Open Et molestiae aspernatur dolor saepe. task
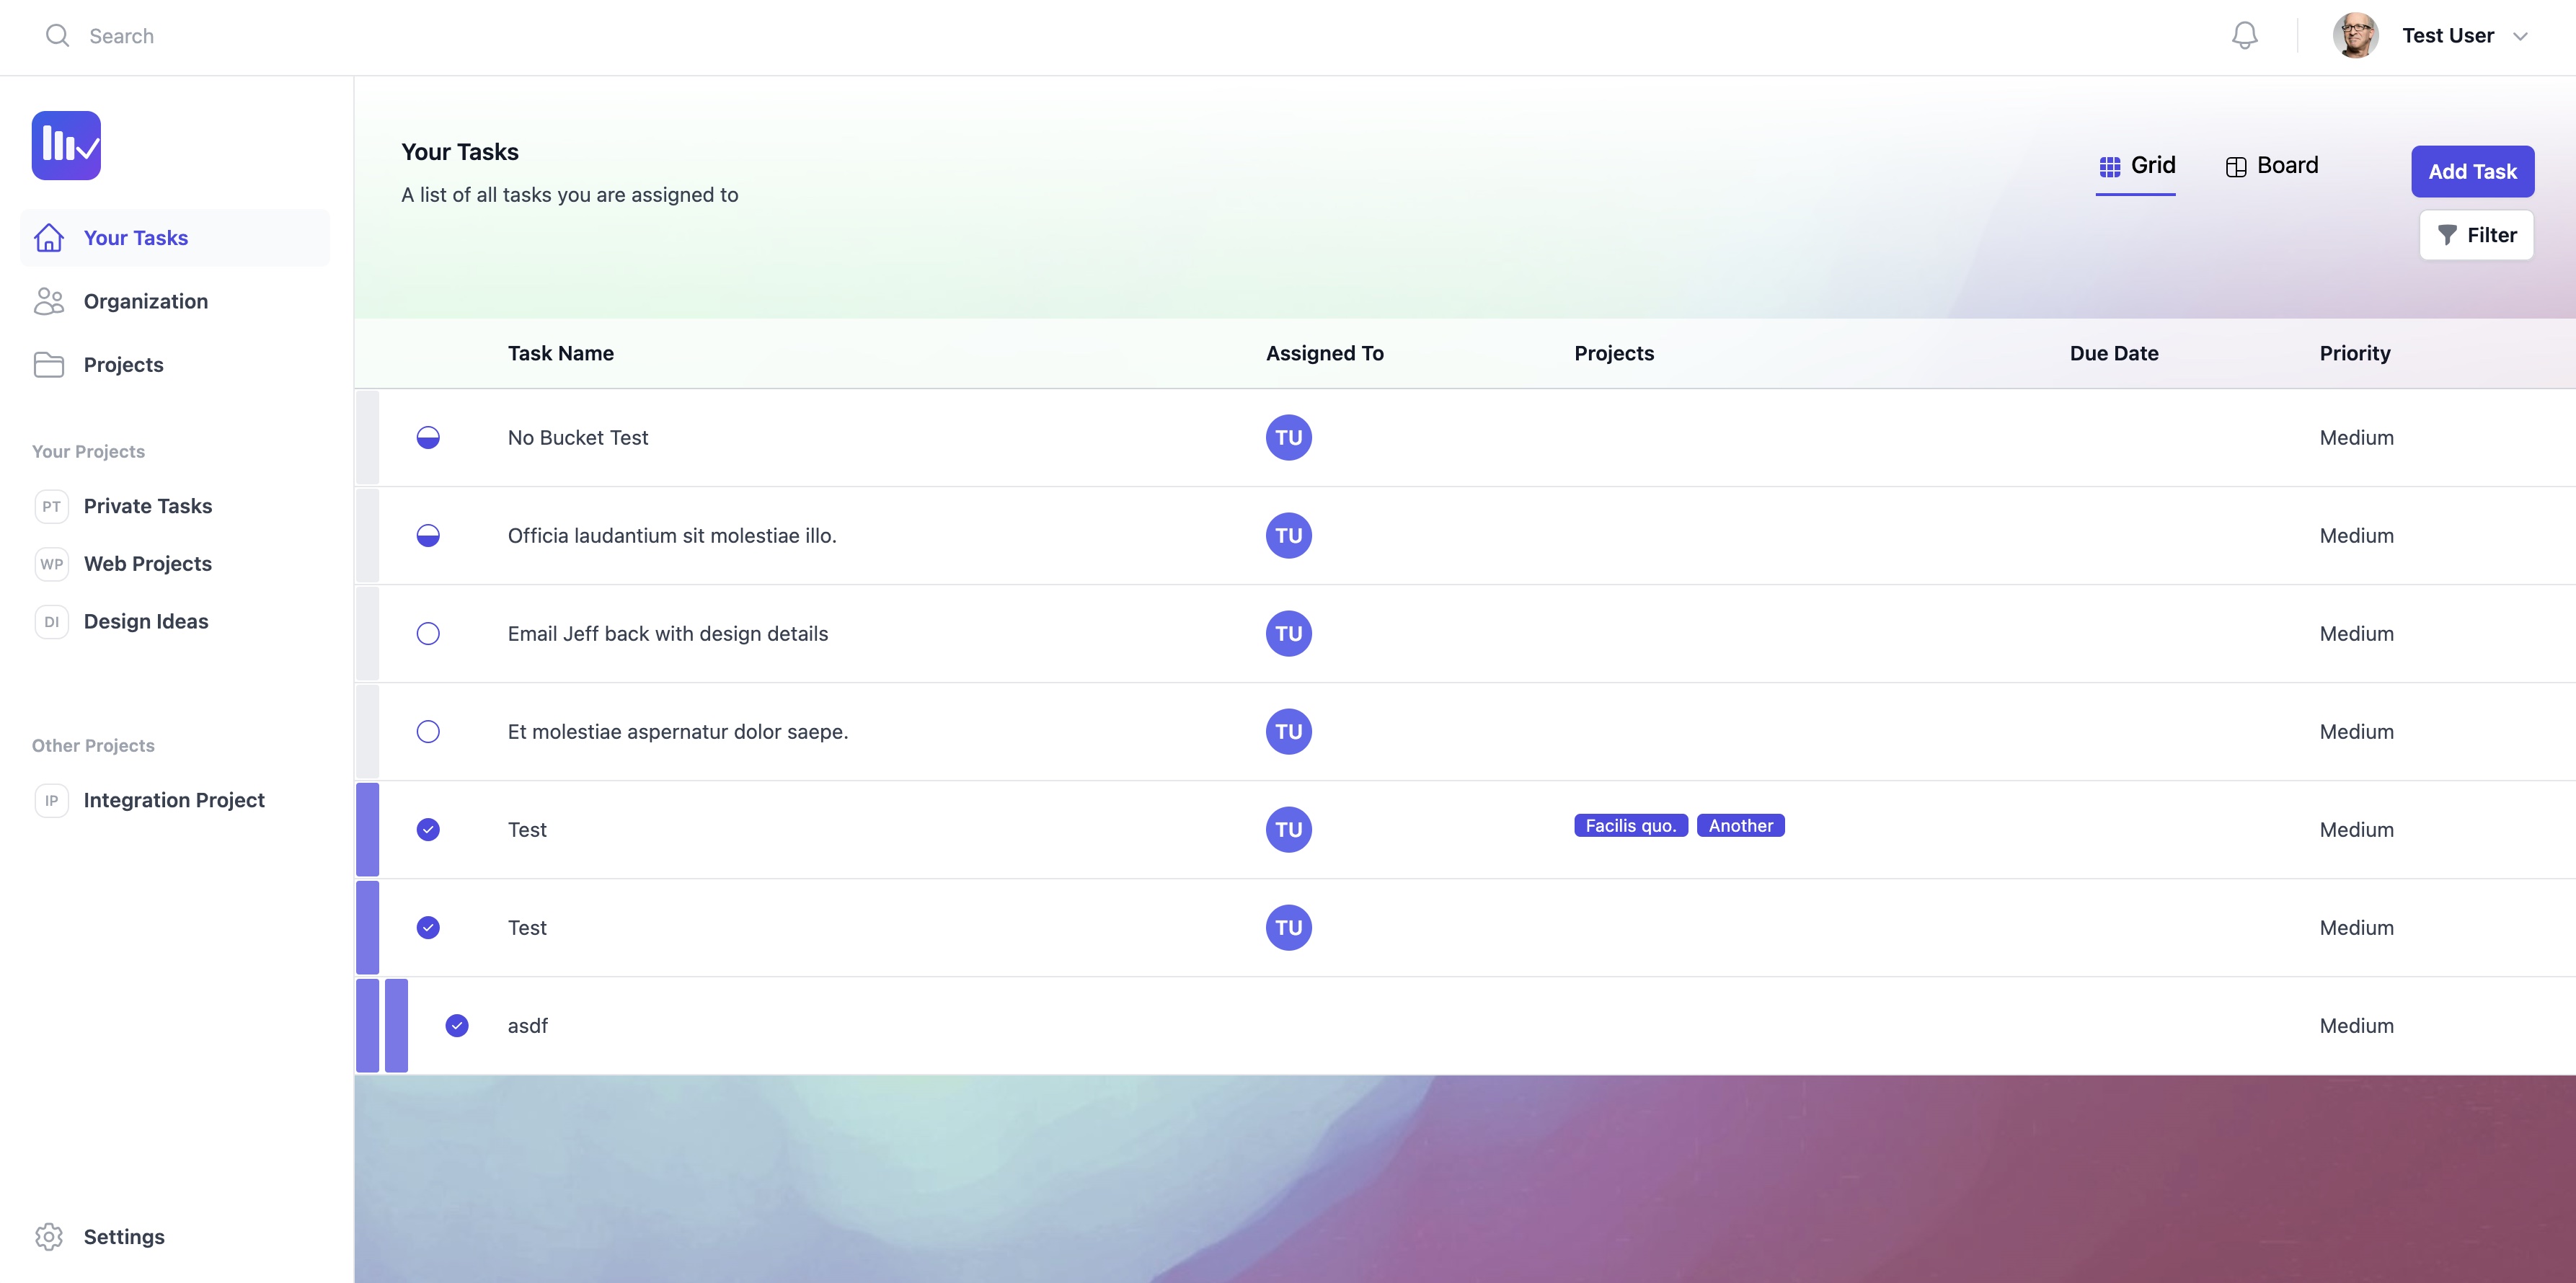Image resolution: width=2576 pixels, height=1283 pixels. click(x=678, y=732)
